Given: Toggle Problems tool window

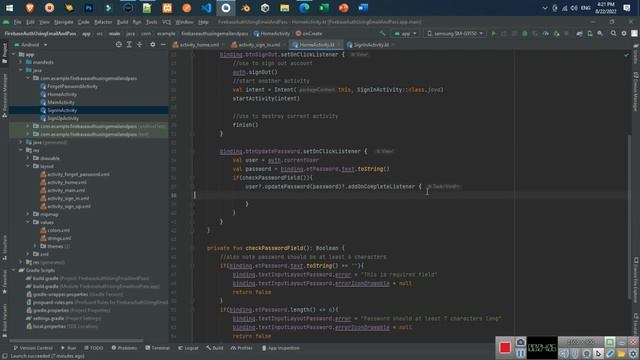Looking at the screenshot, I should point(124,348).
